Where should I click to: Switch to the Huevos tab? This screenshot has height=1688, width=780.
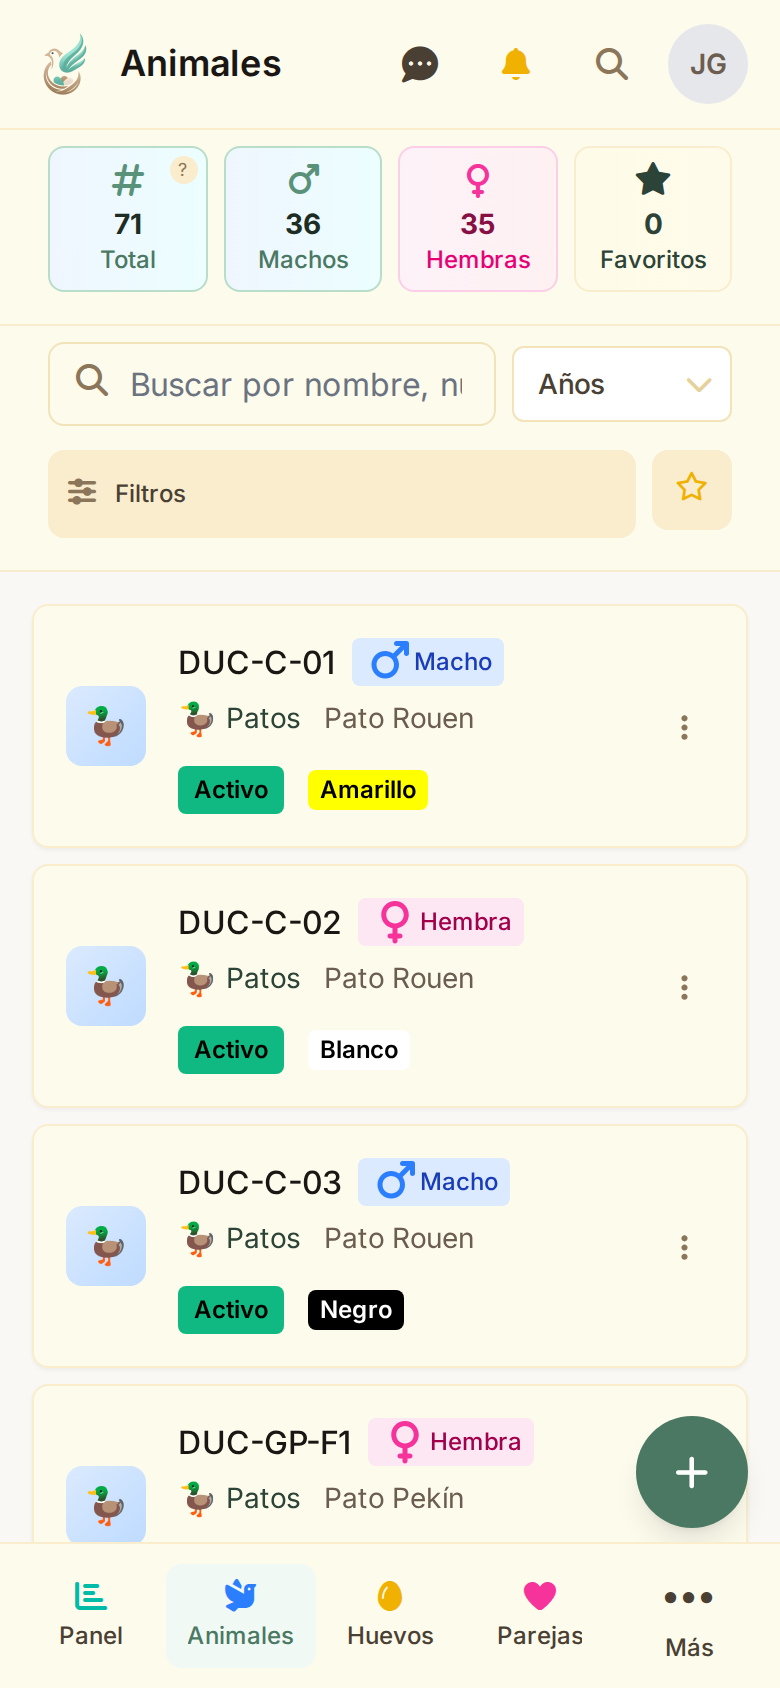[x=390, y=1615]
